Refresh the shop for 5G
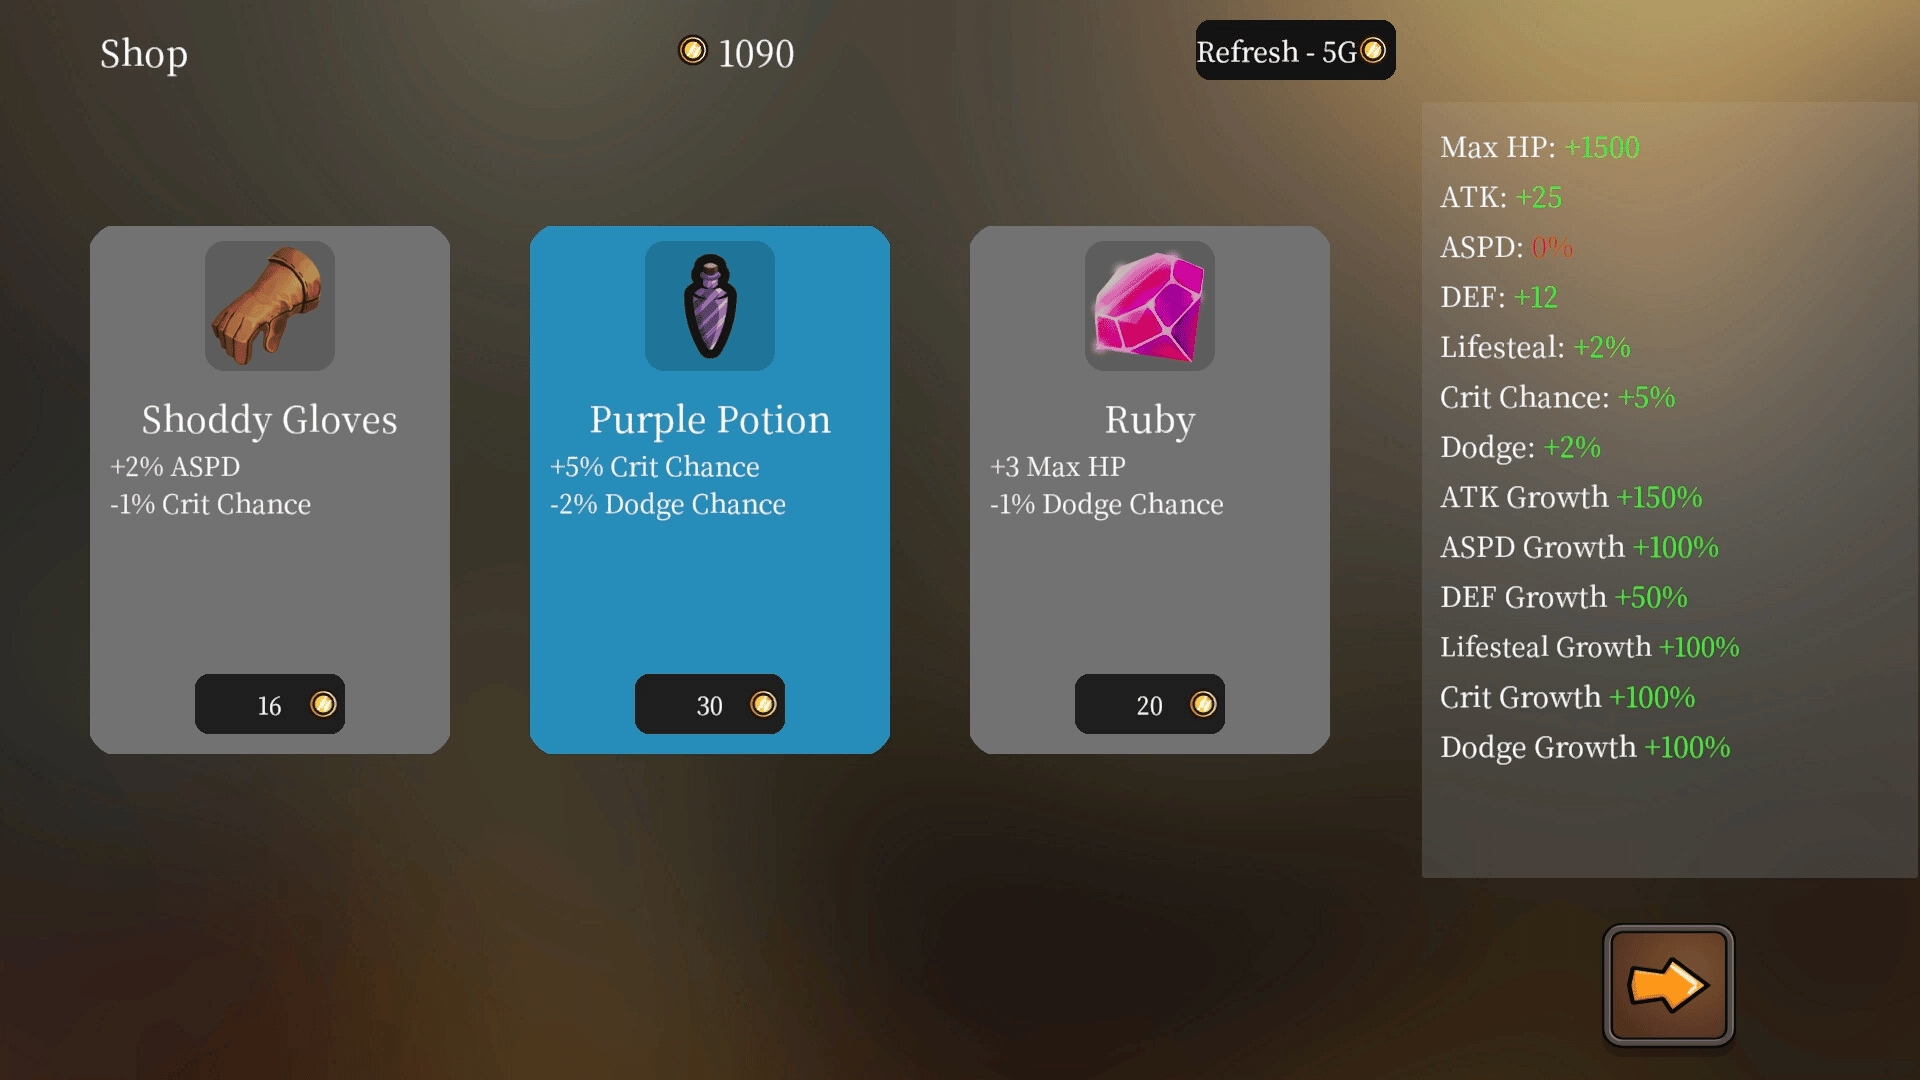The height and width of the screenshot is (1080, 1920). (1294, 50)
